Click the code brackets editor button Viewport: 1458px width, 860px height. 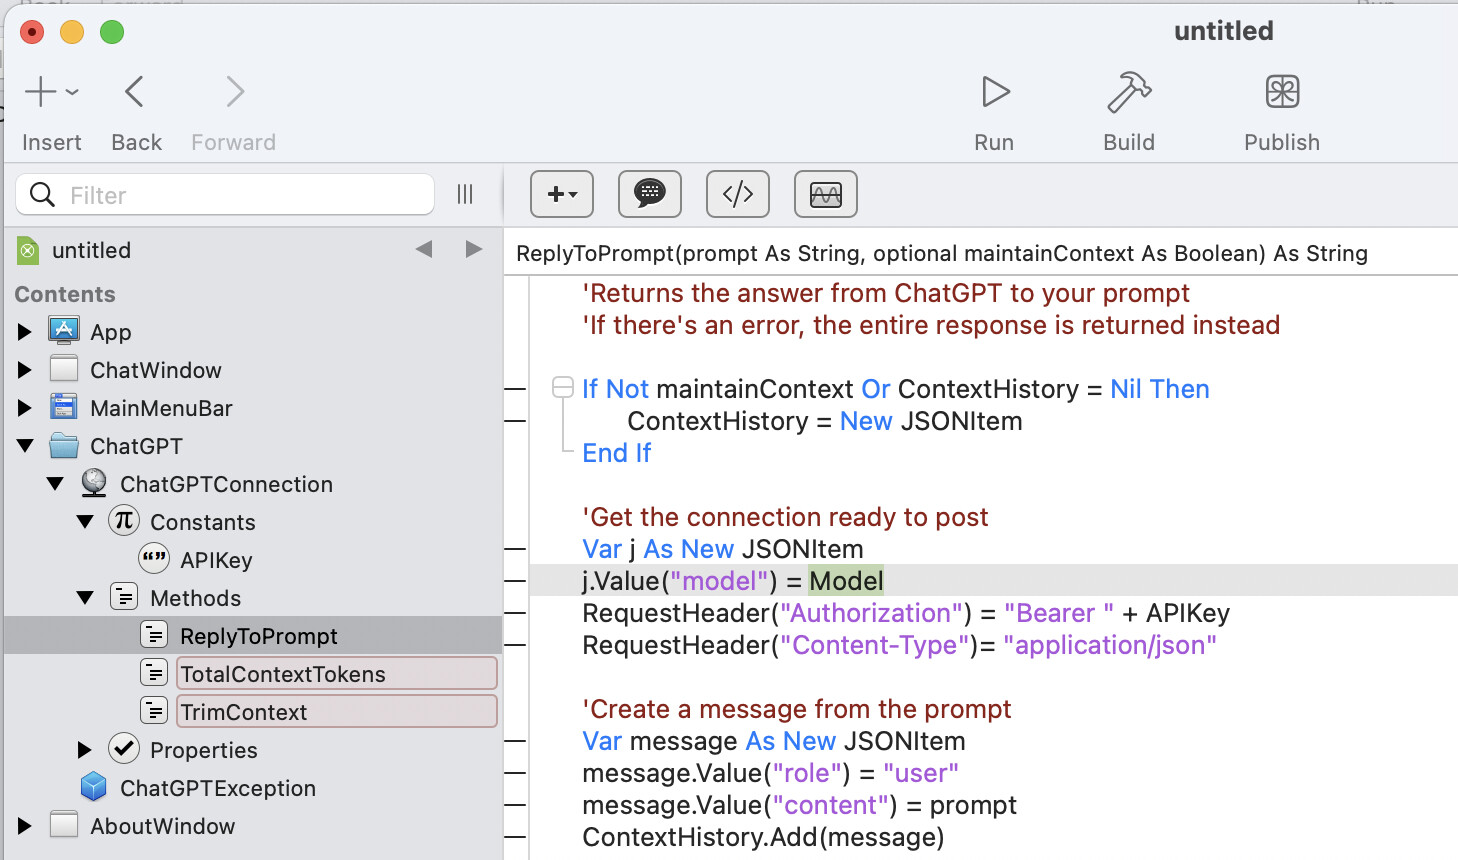point(738,194)
